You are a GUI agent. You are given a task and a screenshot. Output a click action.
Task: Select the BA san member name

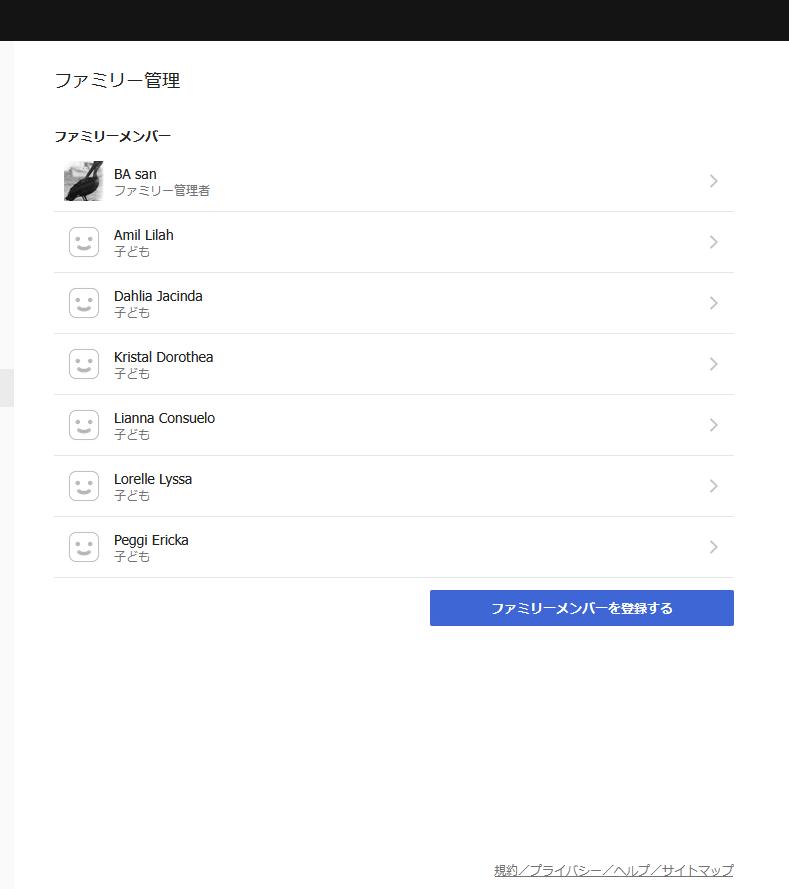click(x=135, y=174)
